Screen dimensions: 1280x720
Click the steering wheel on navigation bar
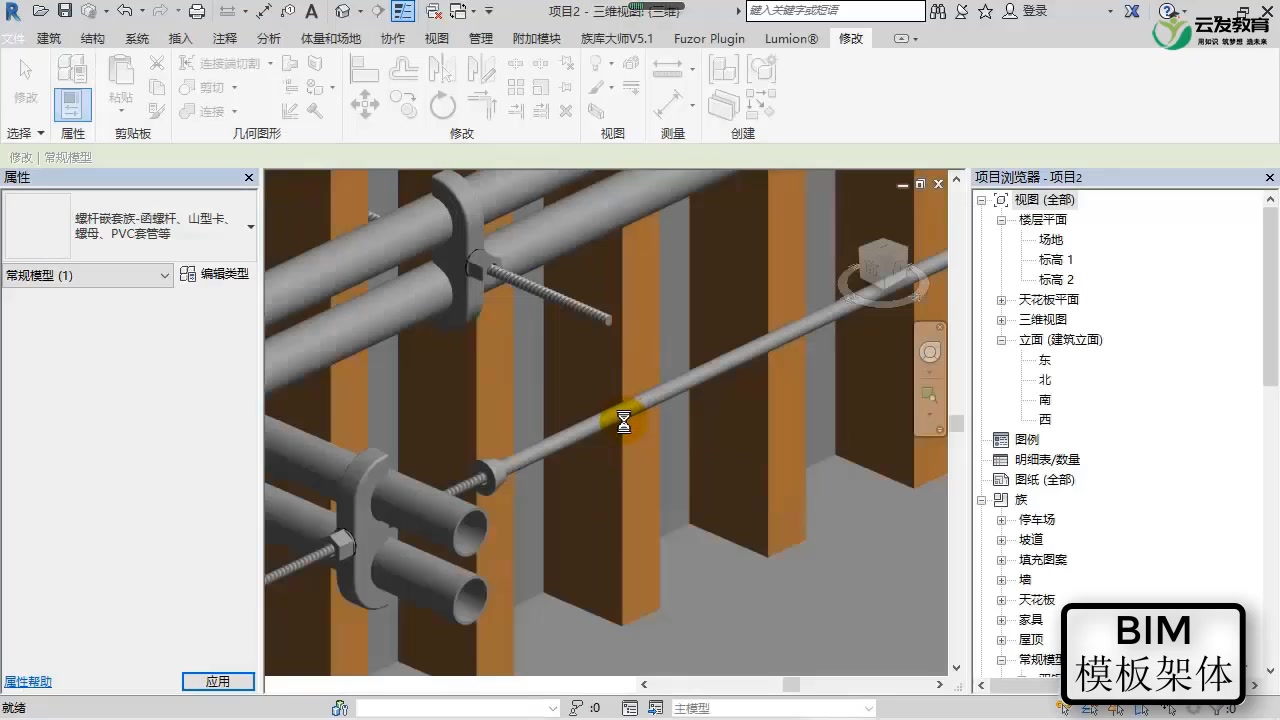[x=930, y=352]
